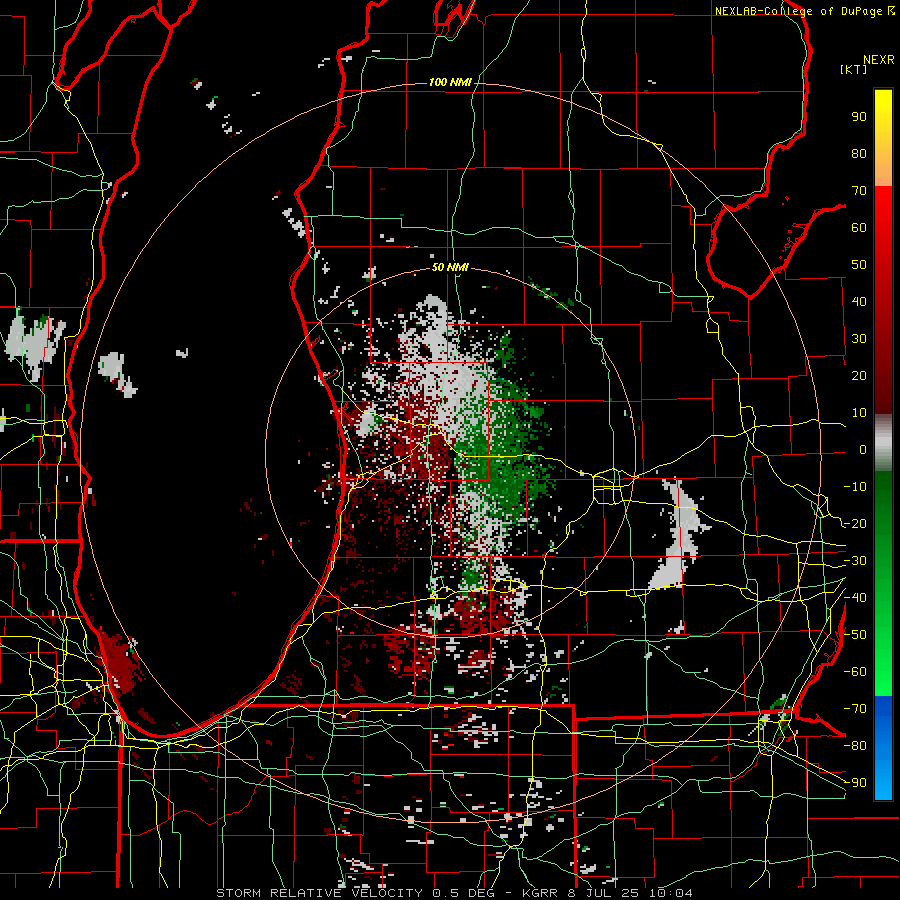Click the -80 value on the velocity scale
Image resolution: width=900 pixels, height=900 pixels.
pos(855,746)
